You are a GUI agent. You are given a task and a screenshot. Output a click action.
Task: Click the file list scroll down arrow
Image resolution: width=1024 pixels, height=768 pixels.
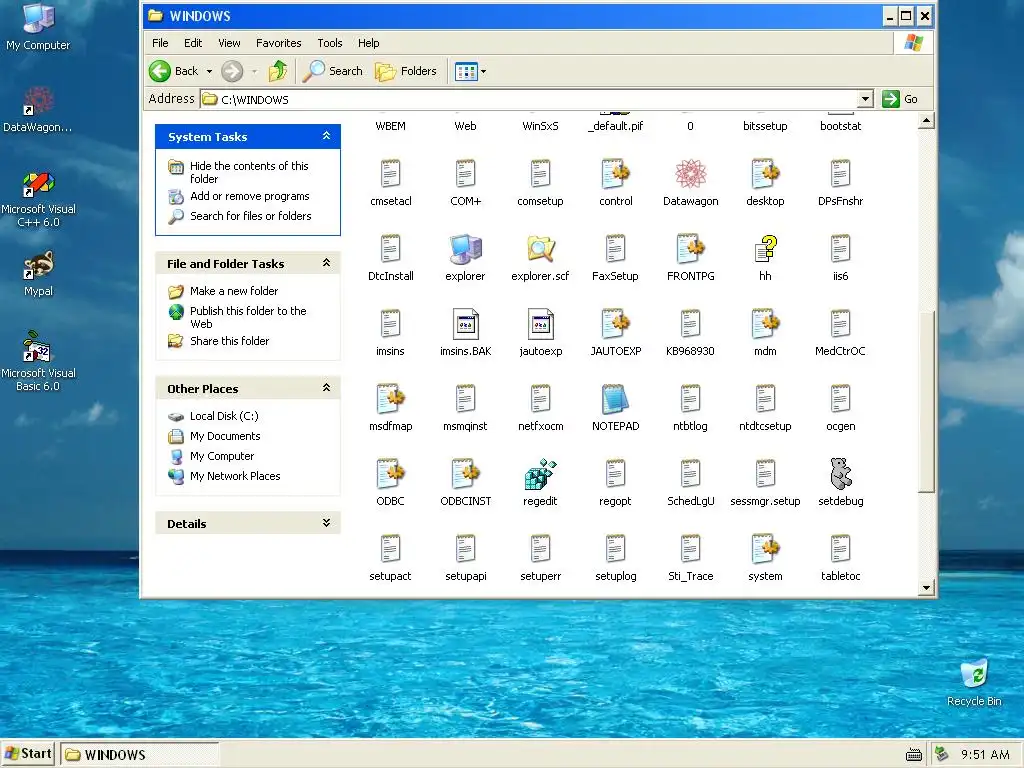click(x=926, y=588)
